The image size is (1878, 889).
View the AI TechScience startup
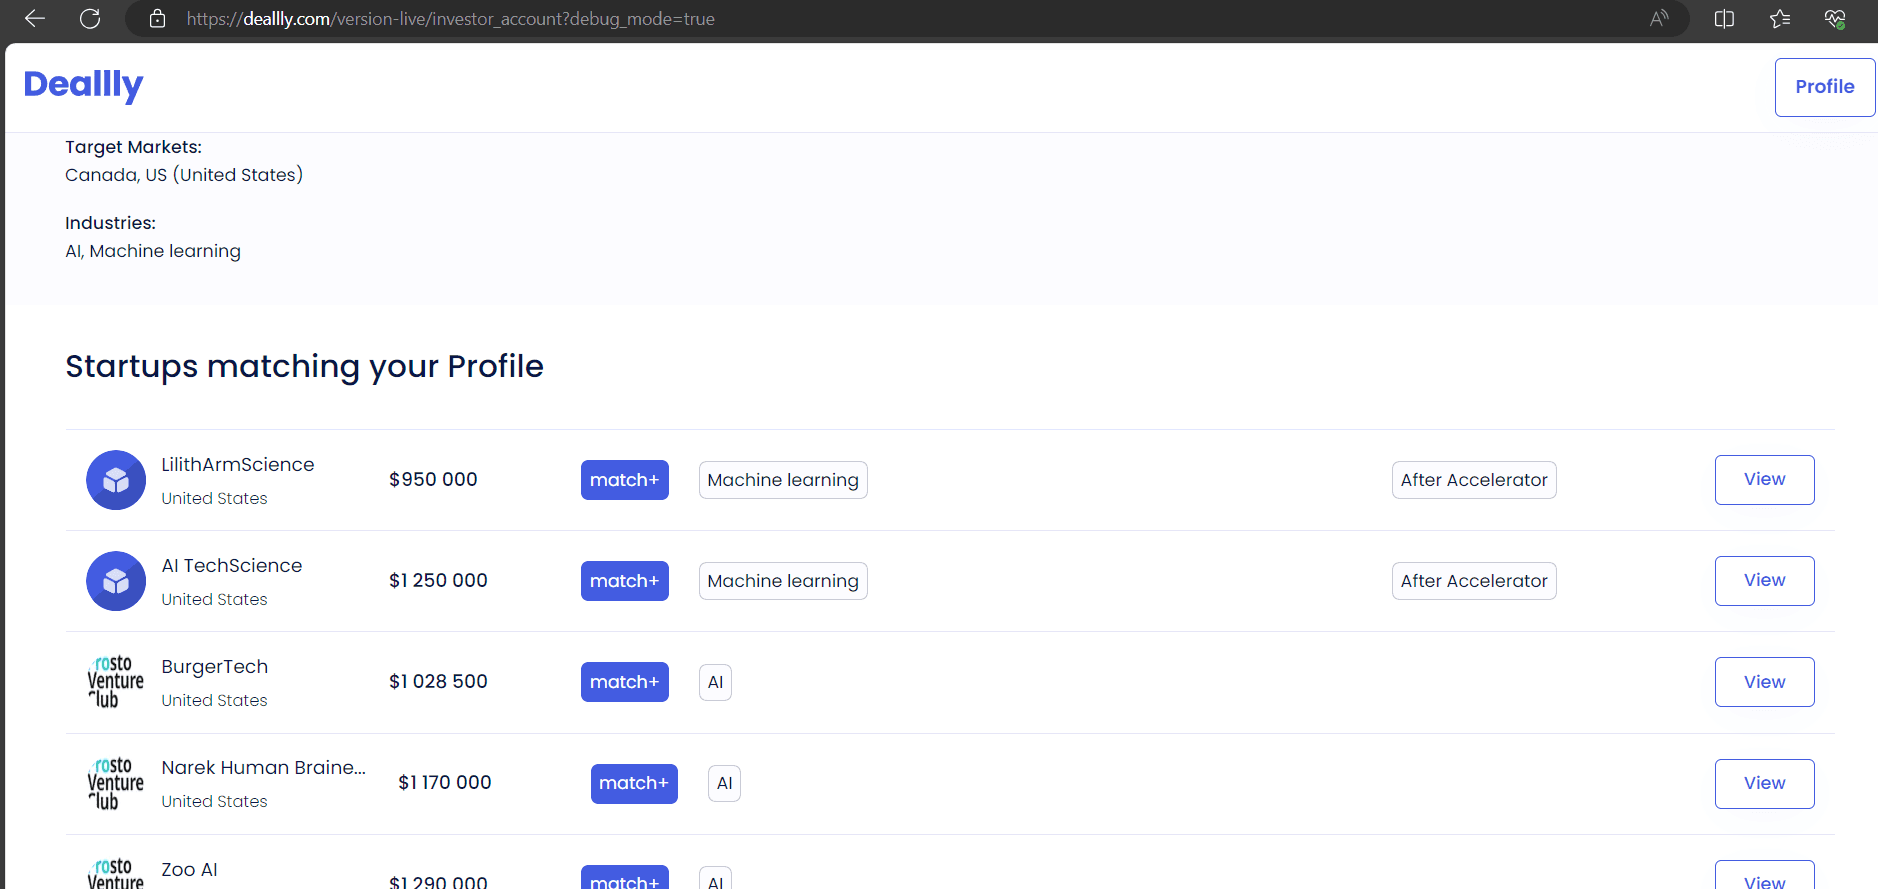coord(1765,581)
